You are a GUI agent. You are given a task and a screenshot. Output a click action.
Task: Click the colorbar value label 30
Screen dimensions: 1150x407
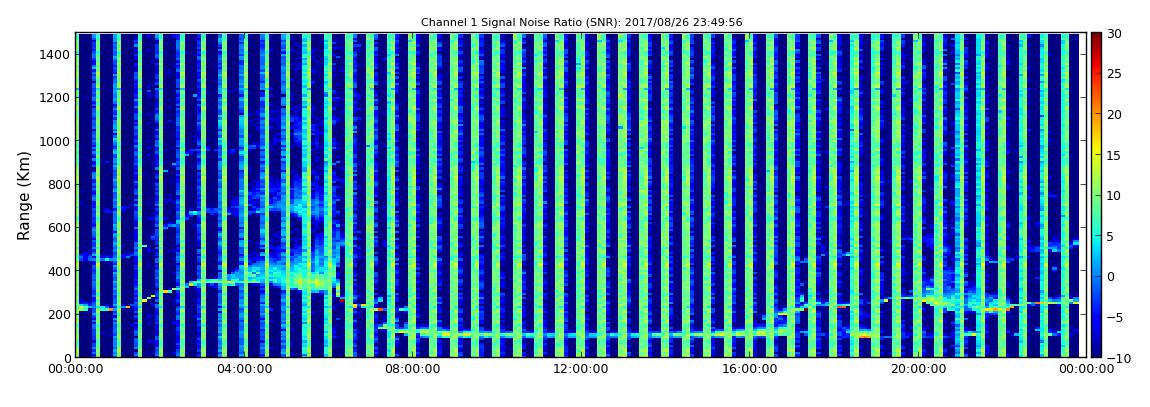tap(1114, 34)
